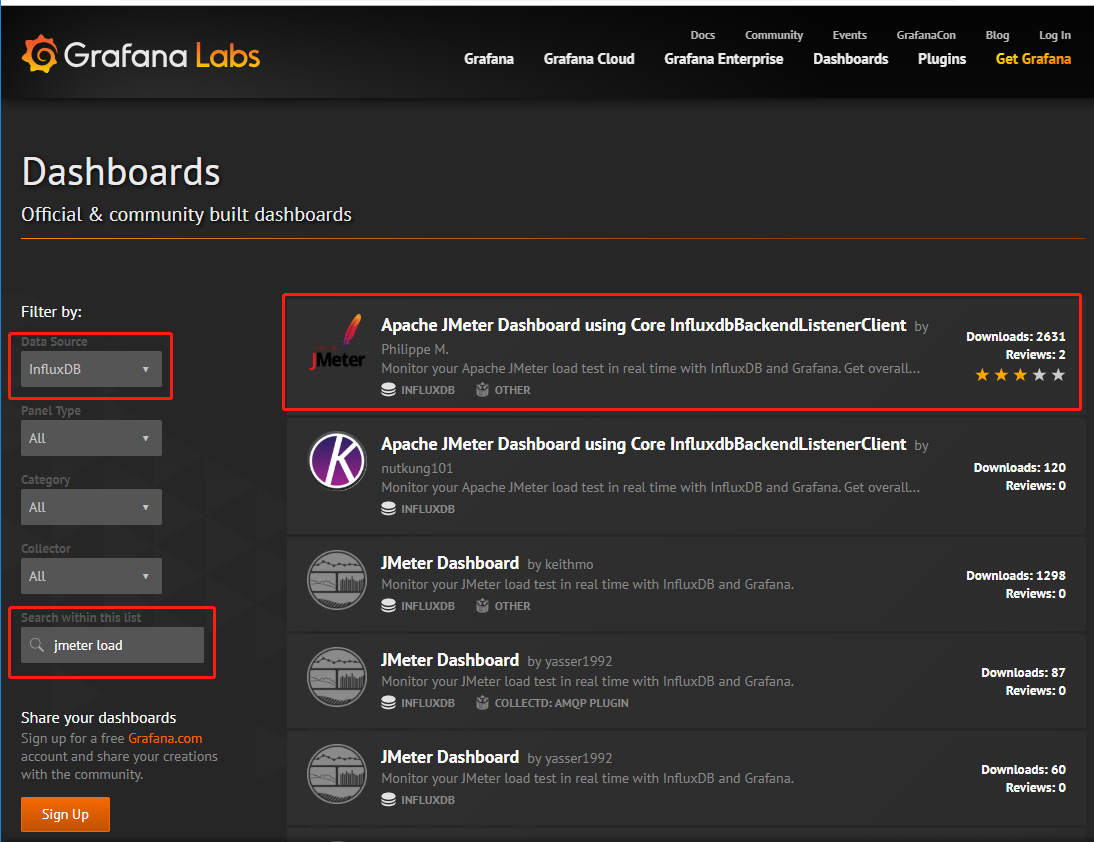This screenshot has height=842, width=1094.
Task: Click Get Grafana in the navigation
Action: (1033, 59)
